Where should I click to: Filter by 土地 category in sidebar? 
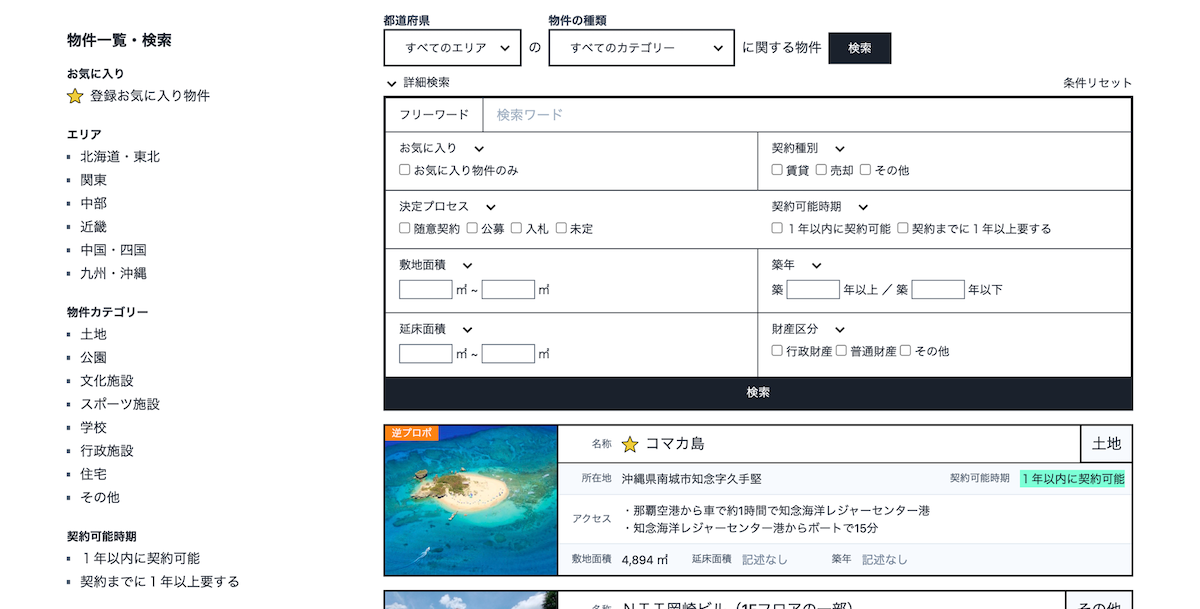tap(94, 334)
